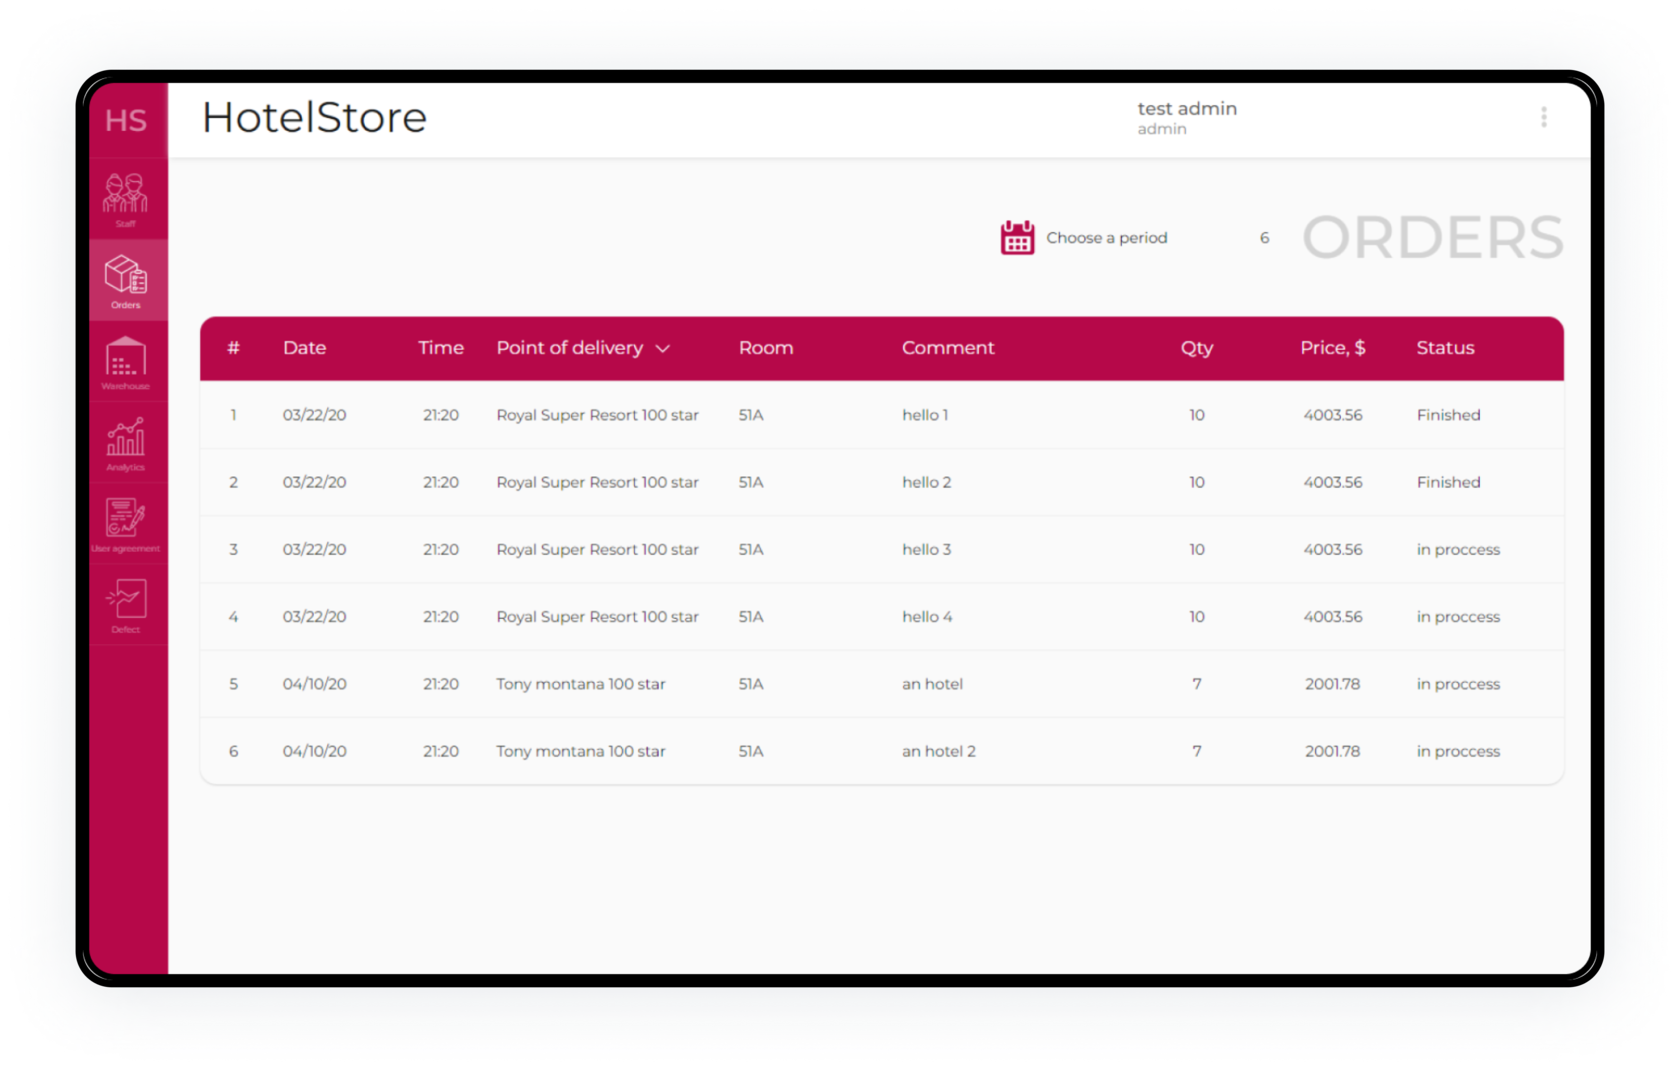Click the quantity 10 in order 2

pos(1197,482)
